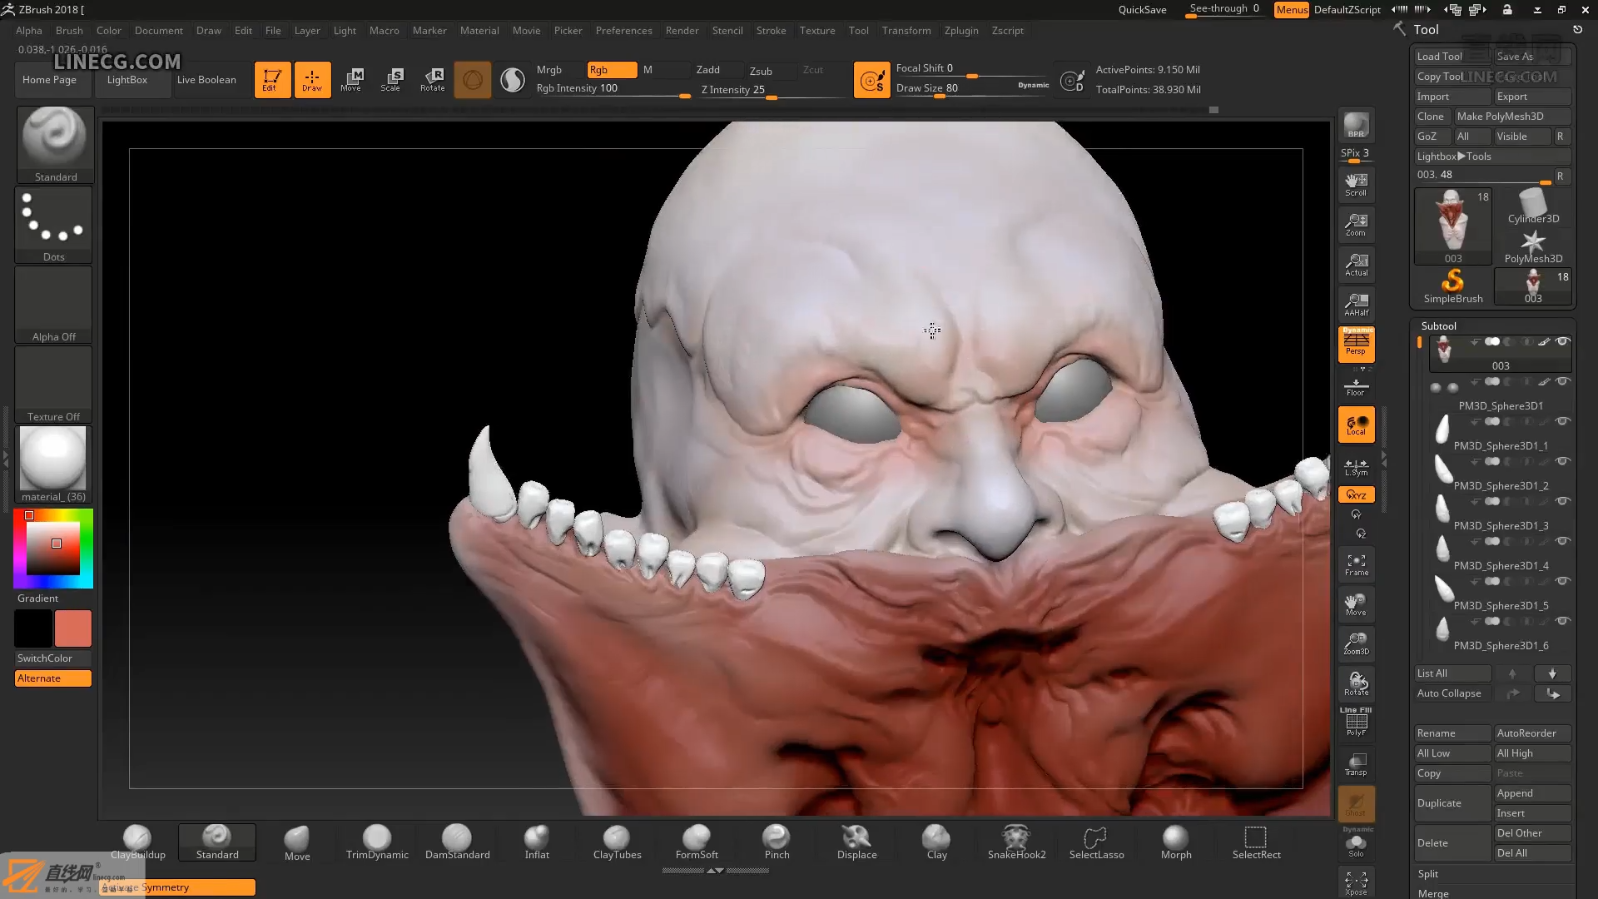Click the BPR render button
The width and height of the screenshot is (1598, 899).
click(1356, 125)
